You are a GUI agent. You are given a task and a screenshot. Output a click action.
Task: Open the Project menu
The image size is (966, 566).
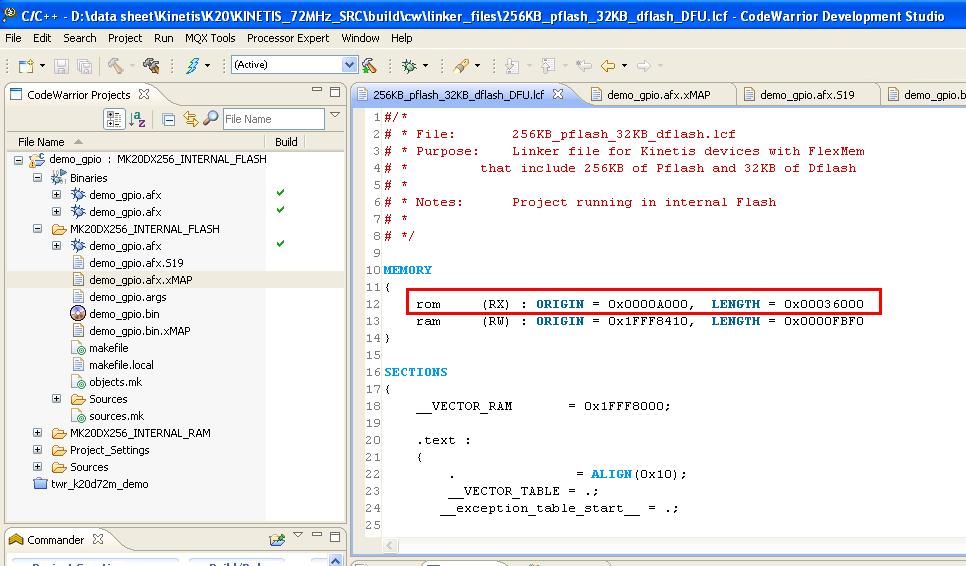[x=125, y=38]
